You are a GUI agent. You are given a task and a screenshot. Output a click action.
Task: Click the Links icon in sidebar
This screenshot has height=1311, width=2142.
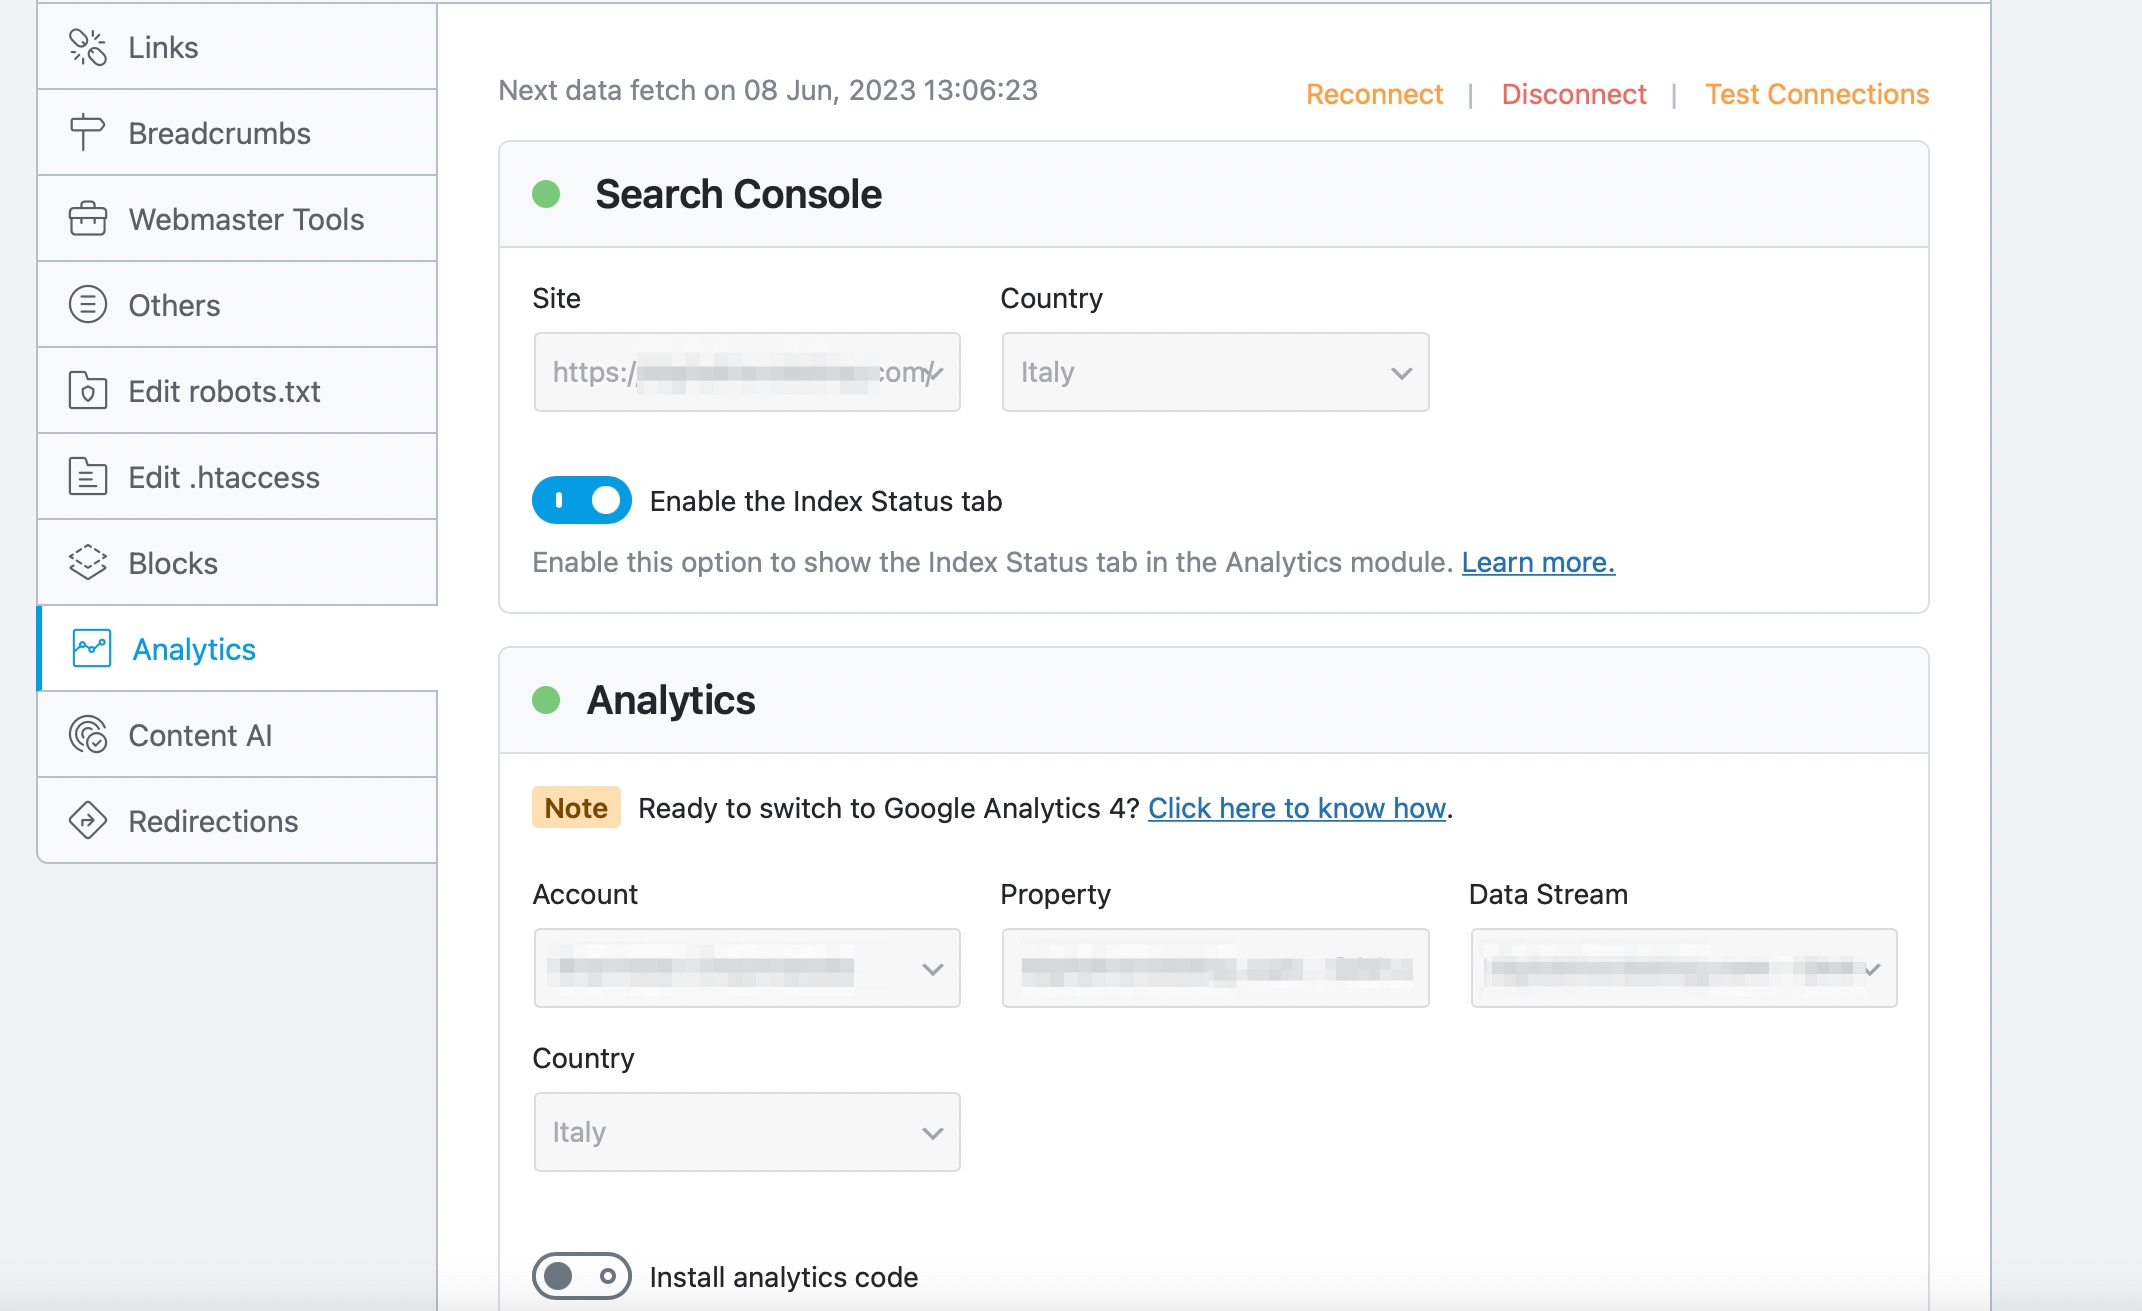tap(87, 46)
